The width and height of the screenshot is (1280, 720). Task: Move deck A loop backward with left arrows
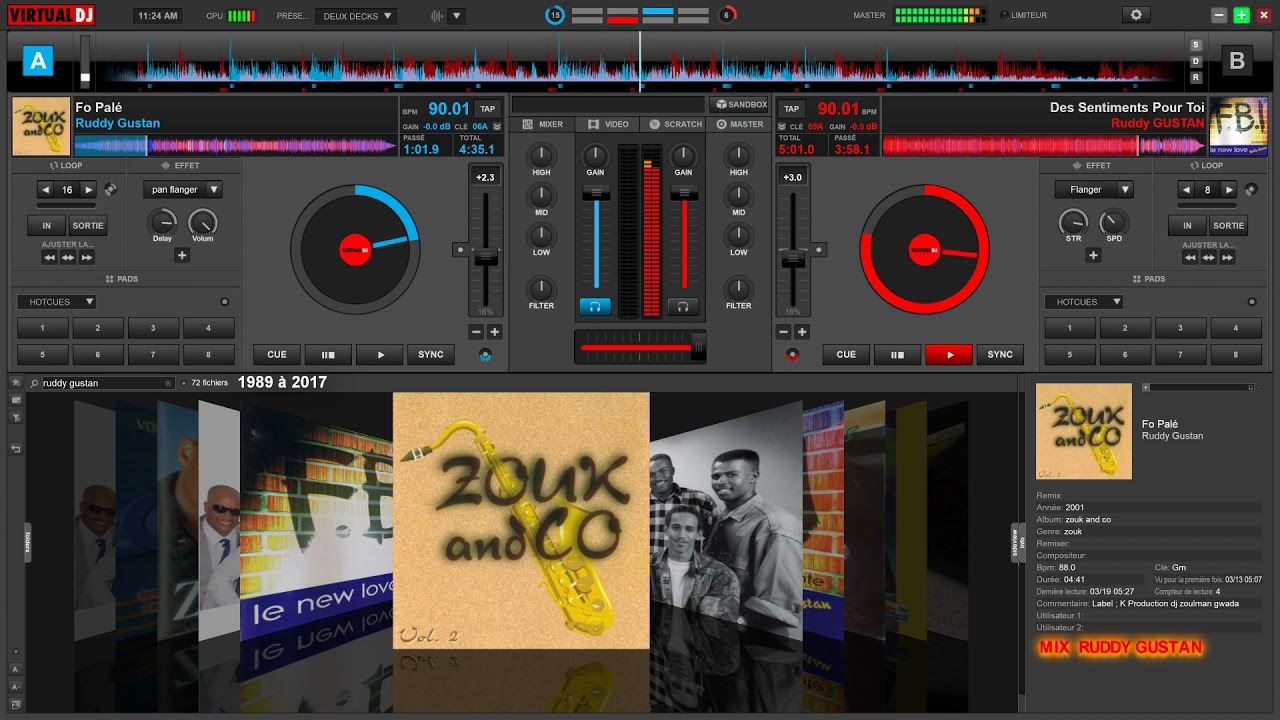[49, 257]
